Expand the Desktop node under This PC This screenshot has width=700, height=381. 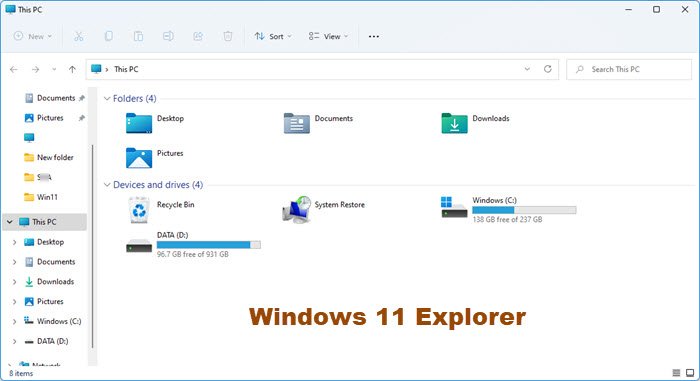click(x=14, y=242)
